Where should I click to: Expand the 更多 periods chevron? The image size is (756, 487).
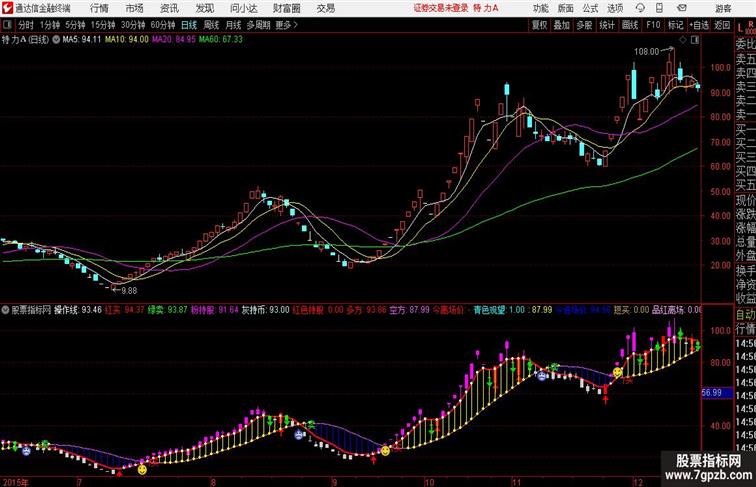point(287,25)
